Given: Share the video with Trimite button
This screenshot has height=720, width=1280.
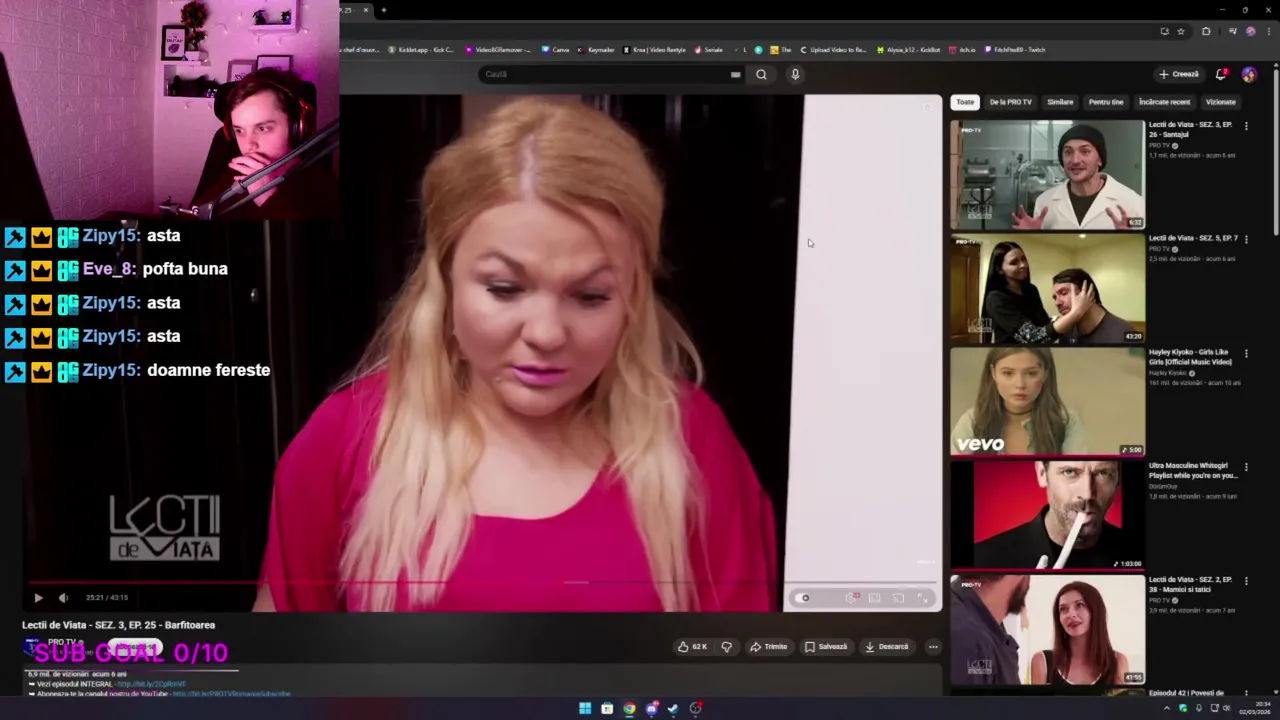Looking at the screenshot, I should click(769, 647).
